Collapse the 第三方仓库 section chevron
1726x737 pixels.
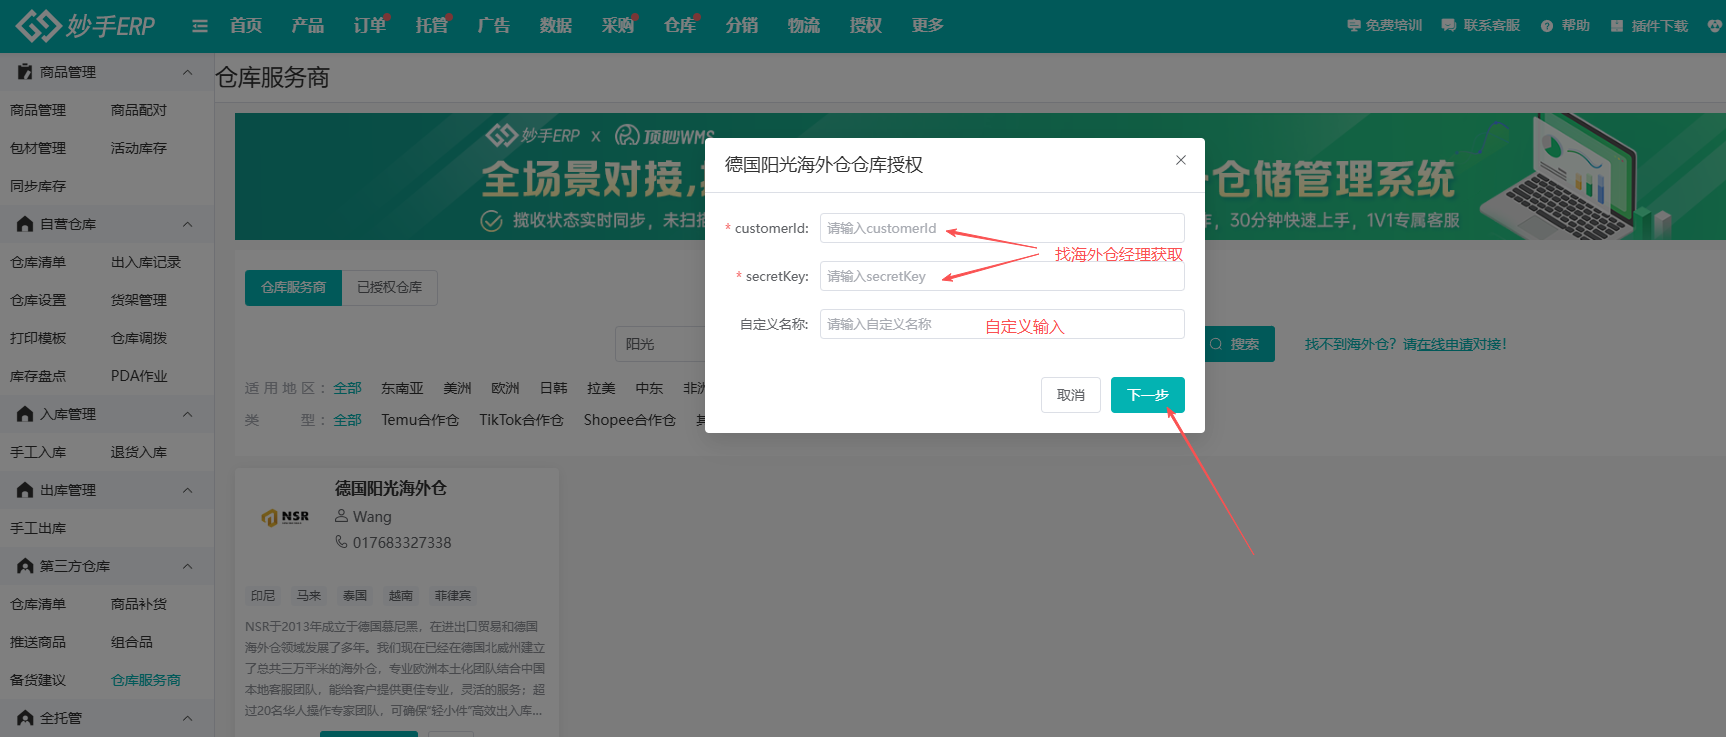187,566
